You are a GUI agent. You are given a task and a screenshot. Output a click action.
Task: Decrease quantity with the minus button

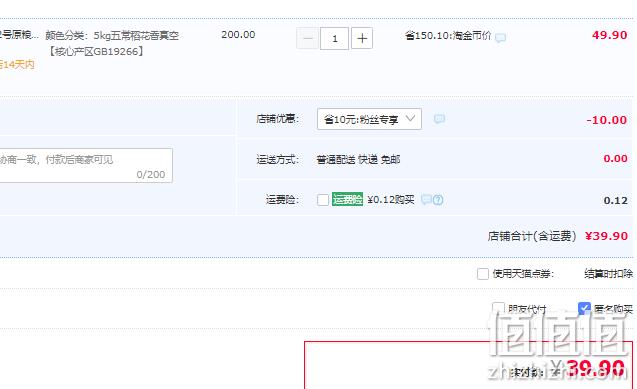(x=308, y=39)
